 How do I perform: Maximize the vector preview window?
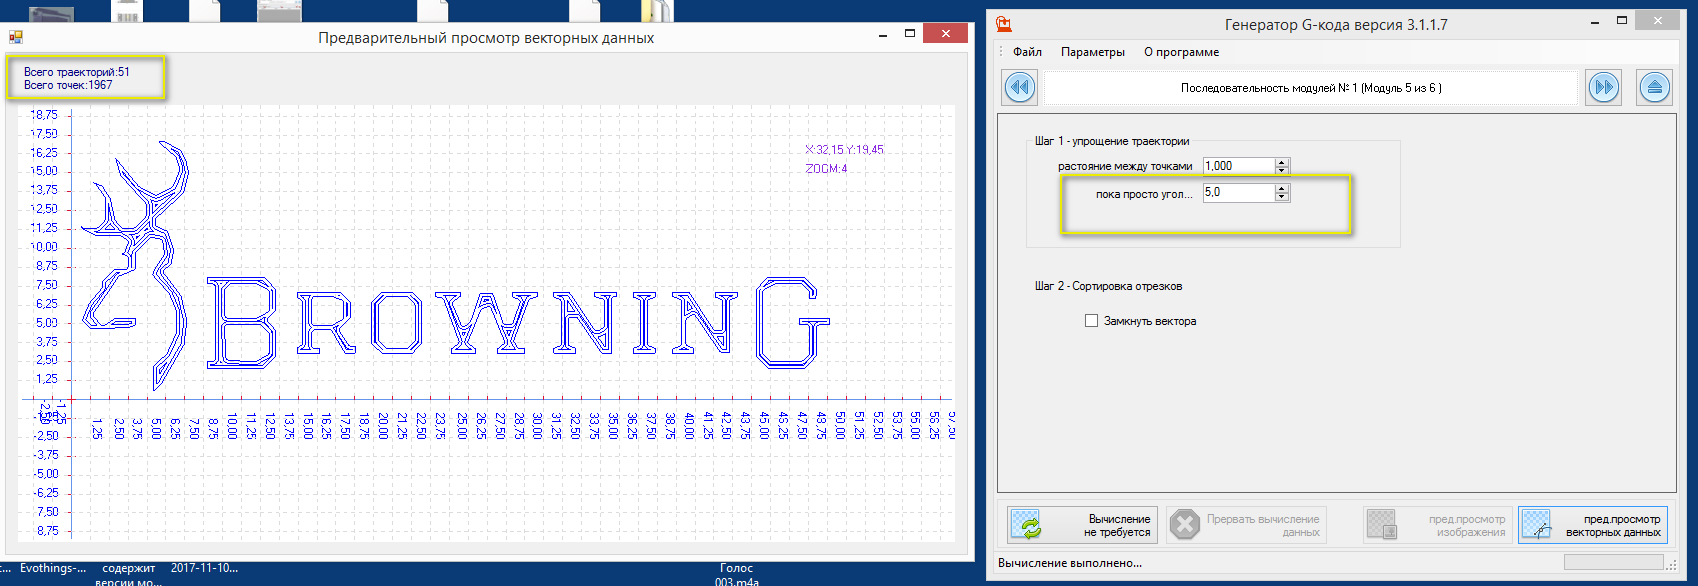910,34
